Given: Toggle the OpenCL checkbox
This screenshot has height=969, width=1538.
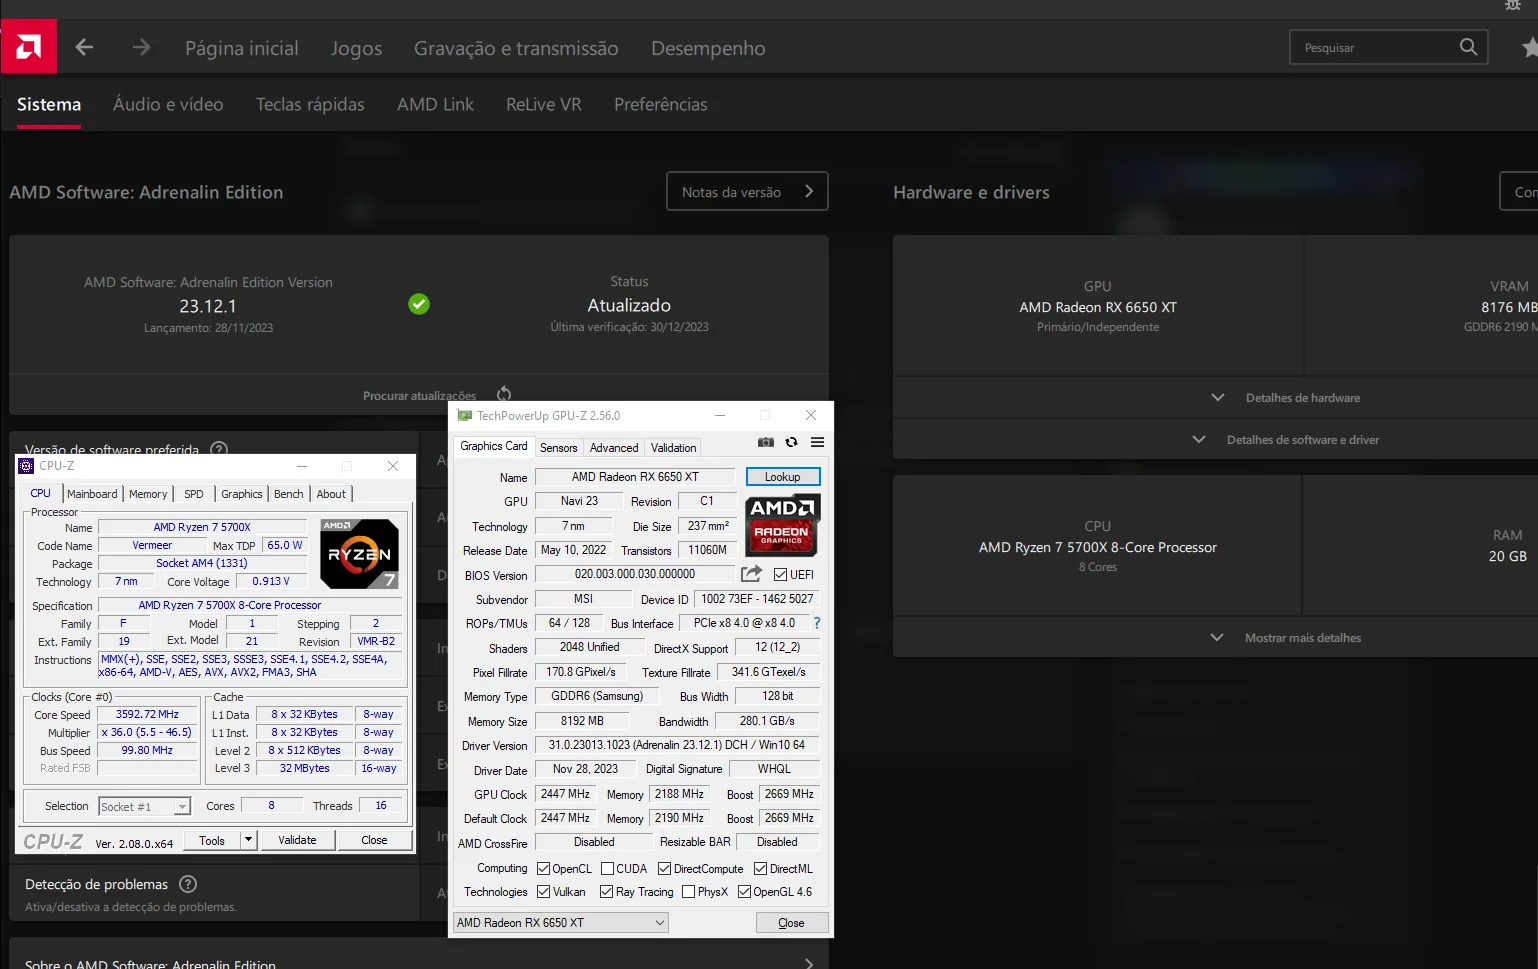Looking at the screenshot, I should [x=543, y=869].
